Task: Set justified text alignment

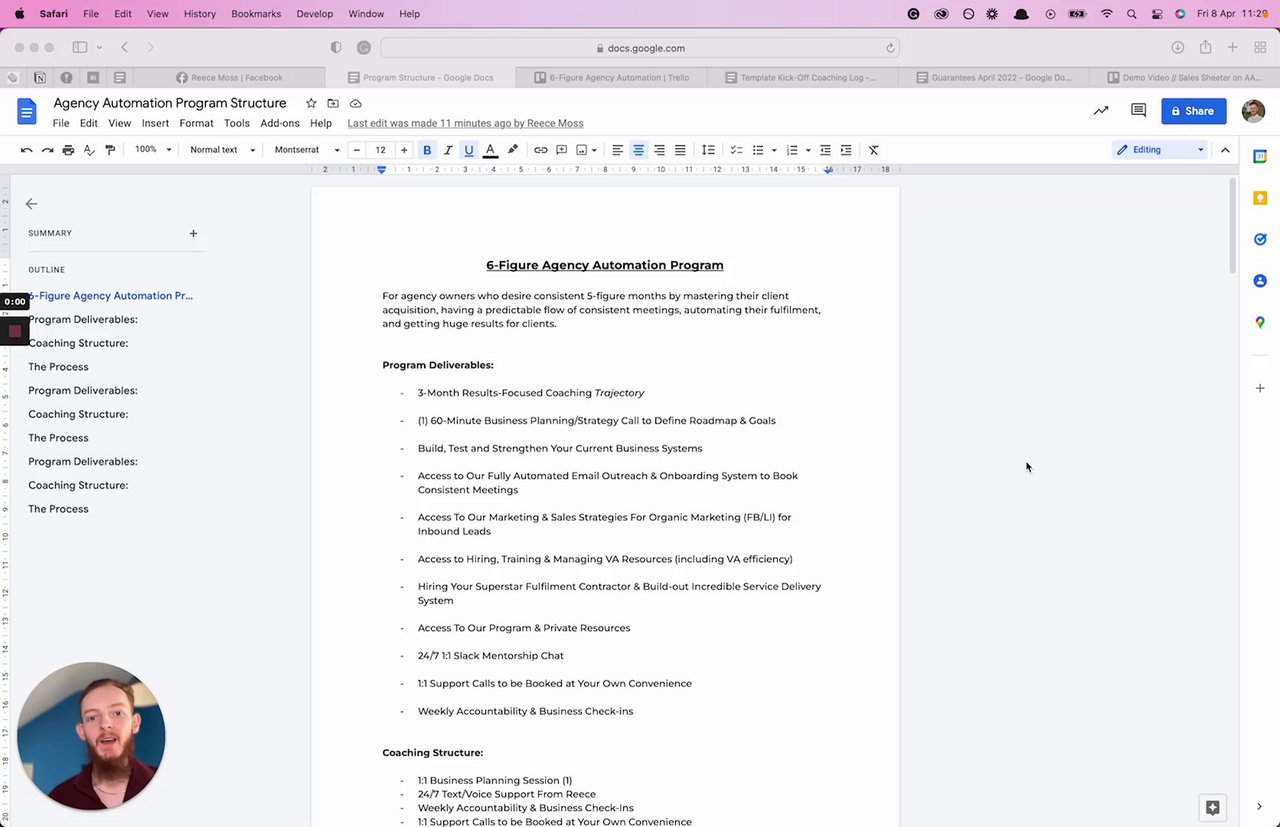Action: pyautogui.click(x=680, y=150)
